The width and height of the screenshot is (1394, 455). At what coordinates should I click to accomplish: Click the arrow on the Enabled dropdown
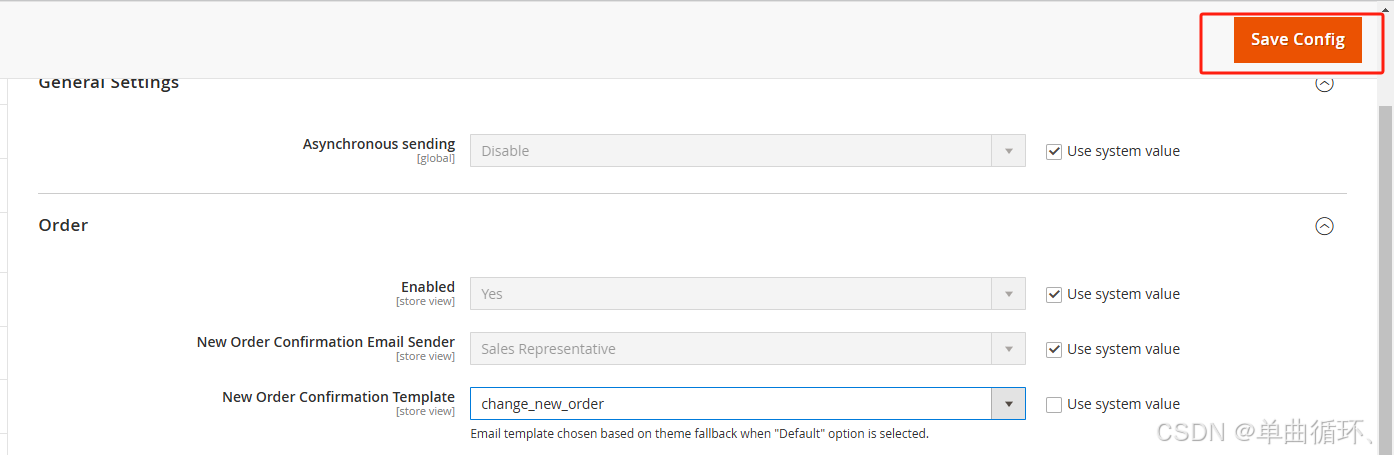pos(1008,294)
